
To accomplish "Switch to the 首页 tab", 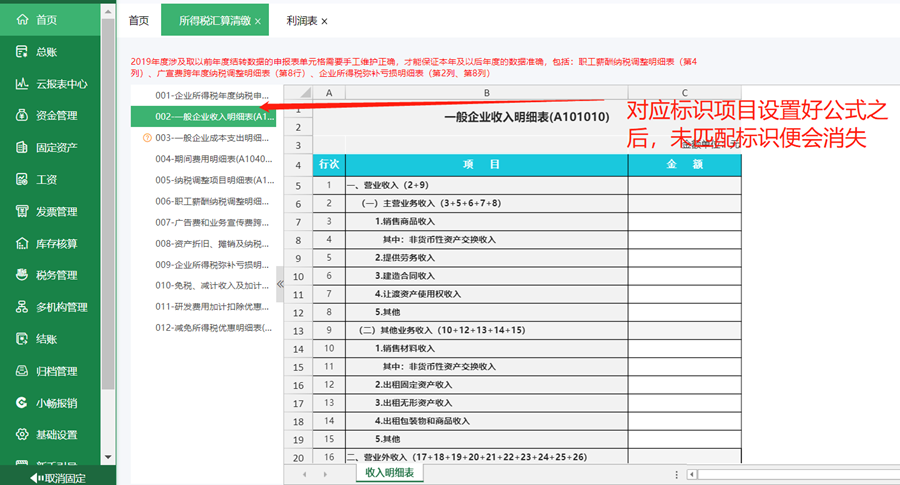I will (138, 21).
